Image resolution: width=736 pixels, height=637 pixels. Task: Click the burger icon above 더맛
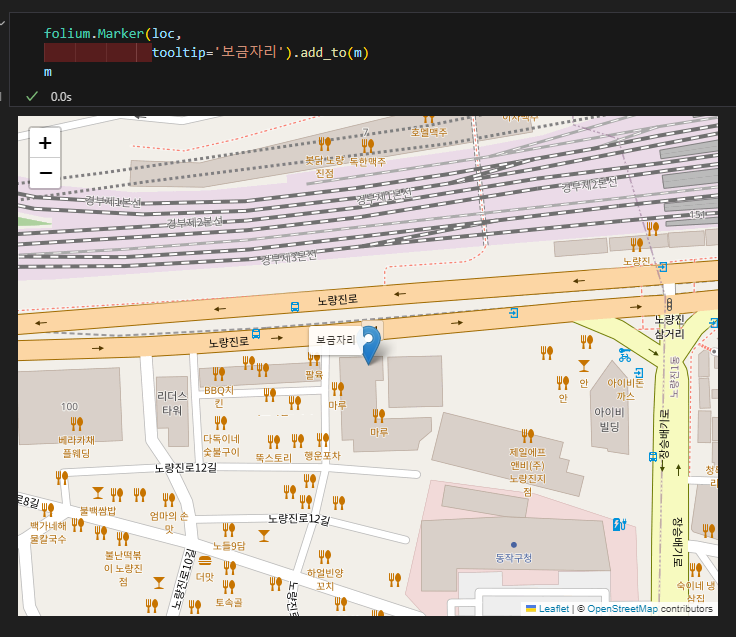pos(205,560)
